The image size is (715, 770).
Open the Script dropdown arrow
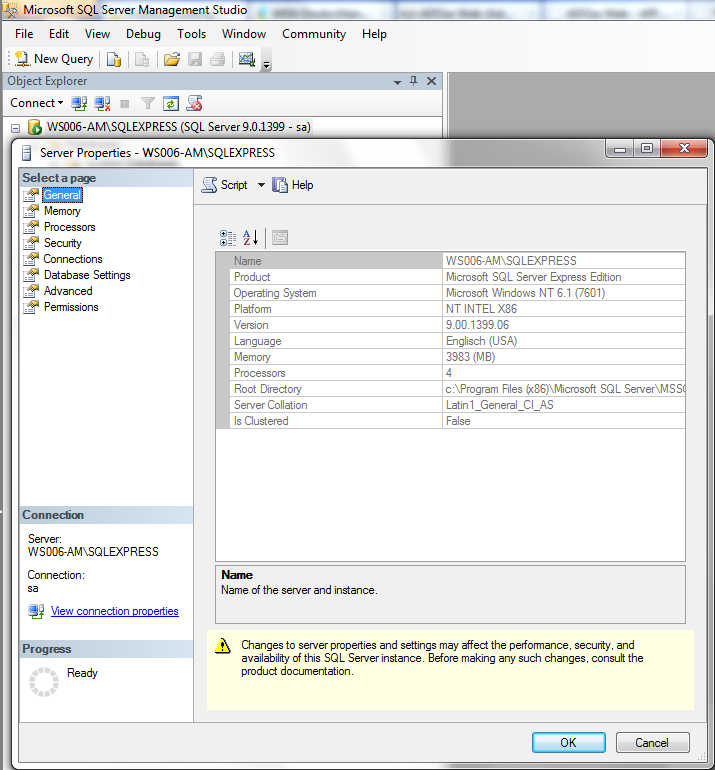[x=261, y=185]
